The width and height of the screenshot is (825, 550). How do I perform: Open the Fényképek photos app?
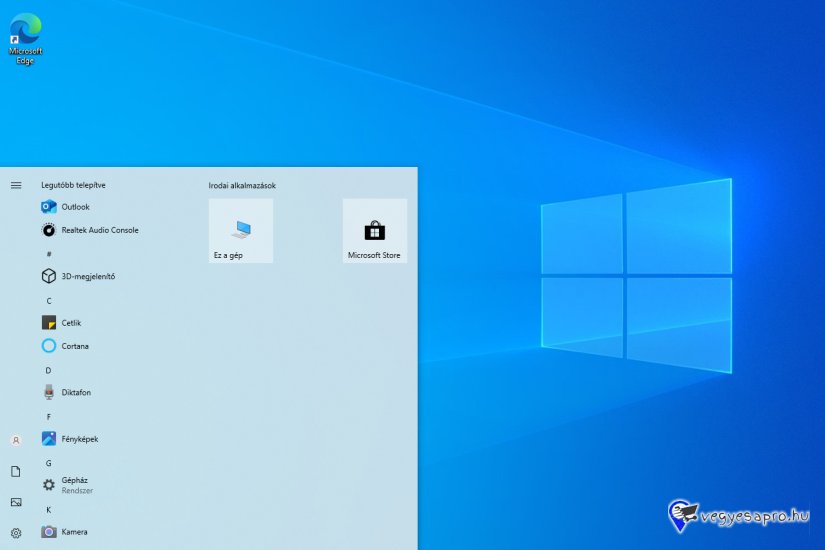[x=79, y=439]
